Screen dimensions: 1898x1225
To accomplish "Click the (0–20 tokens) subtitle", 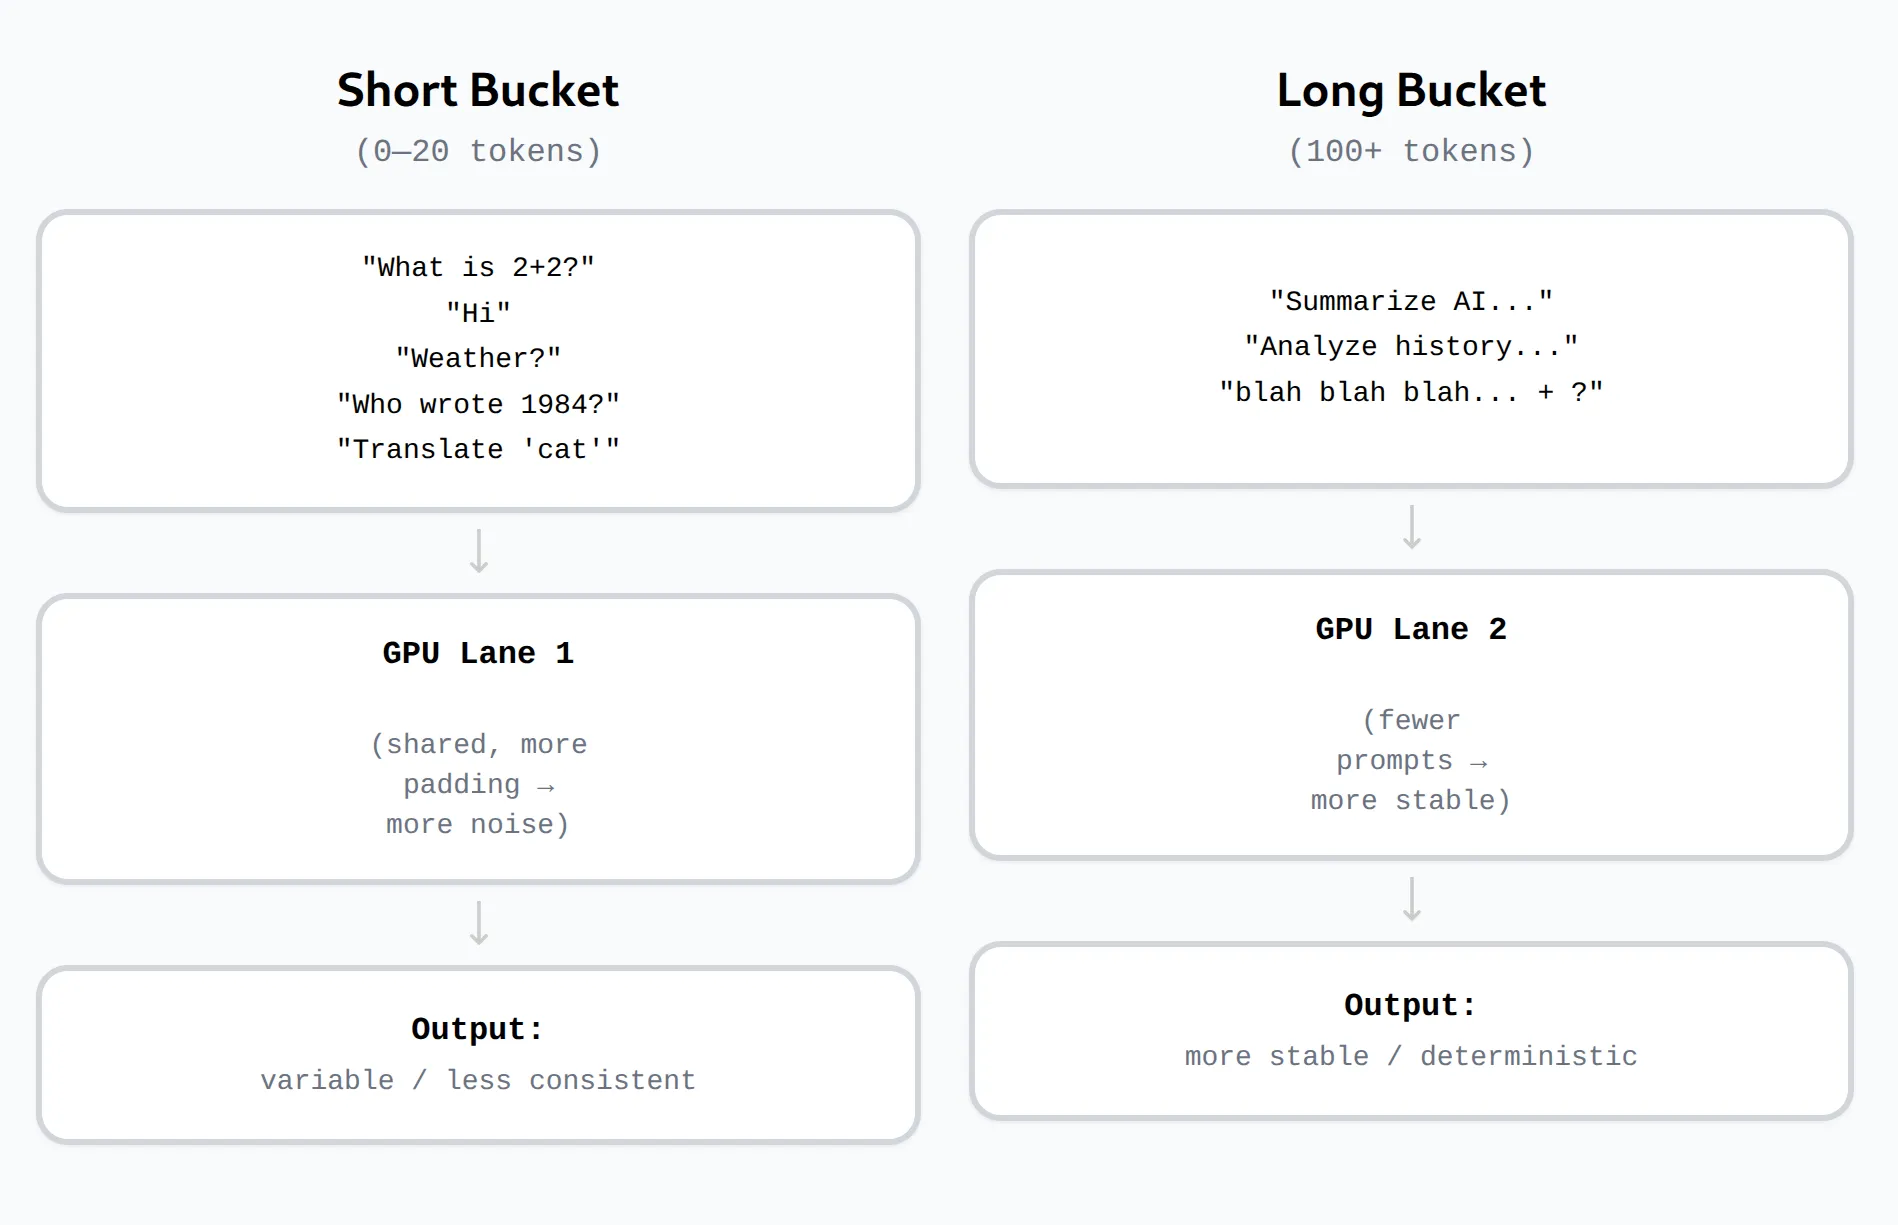I will (x=477, y=151).
